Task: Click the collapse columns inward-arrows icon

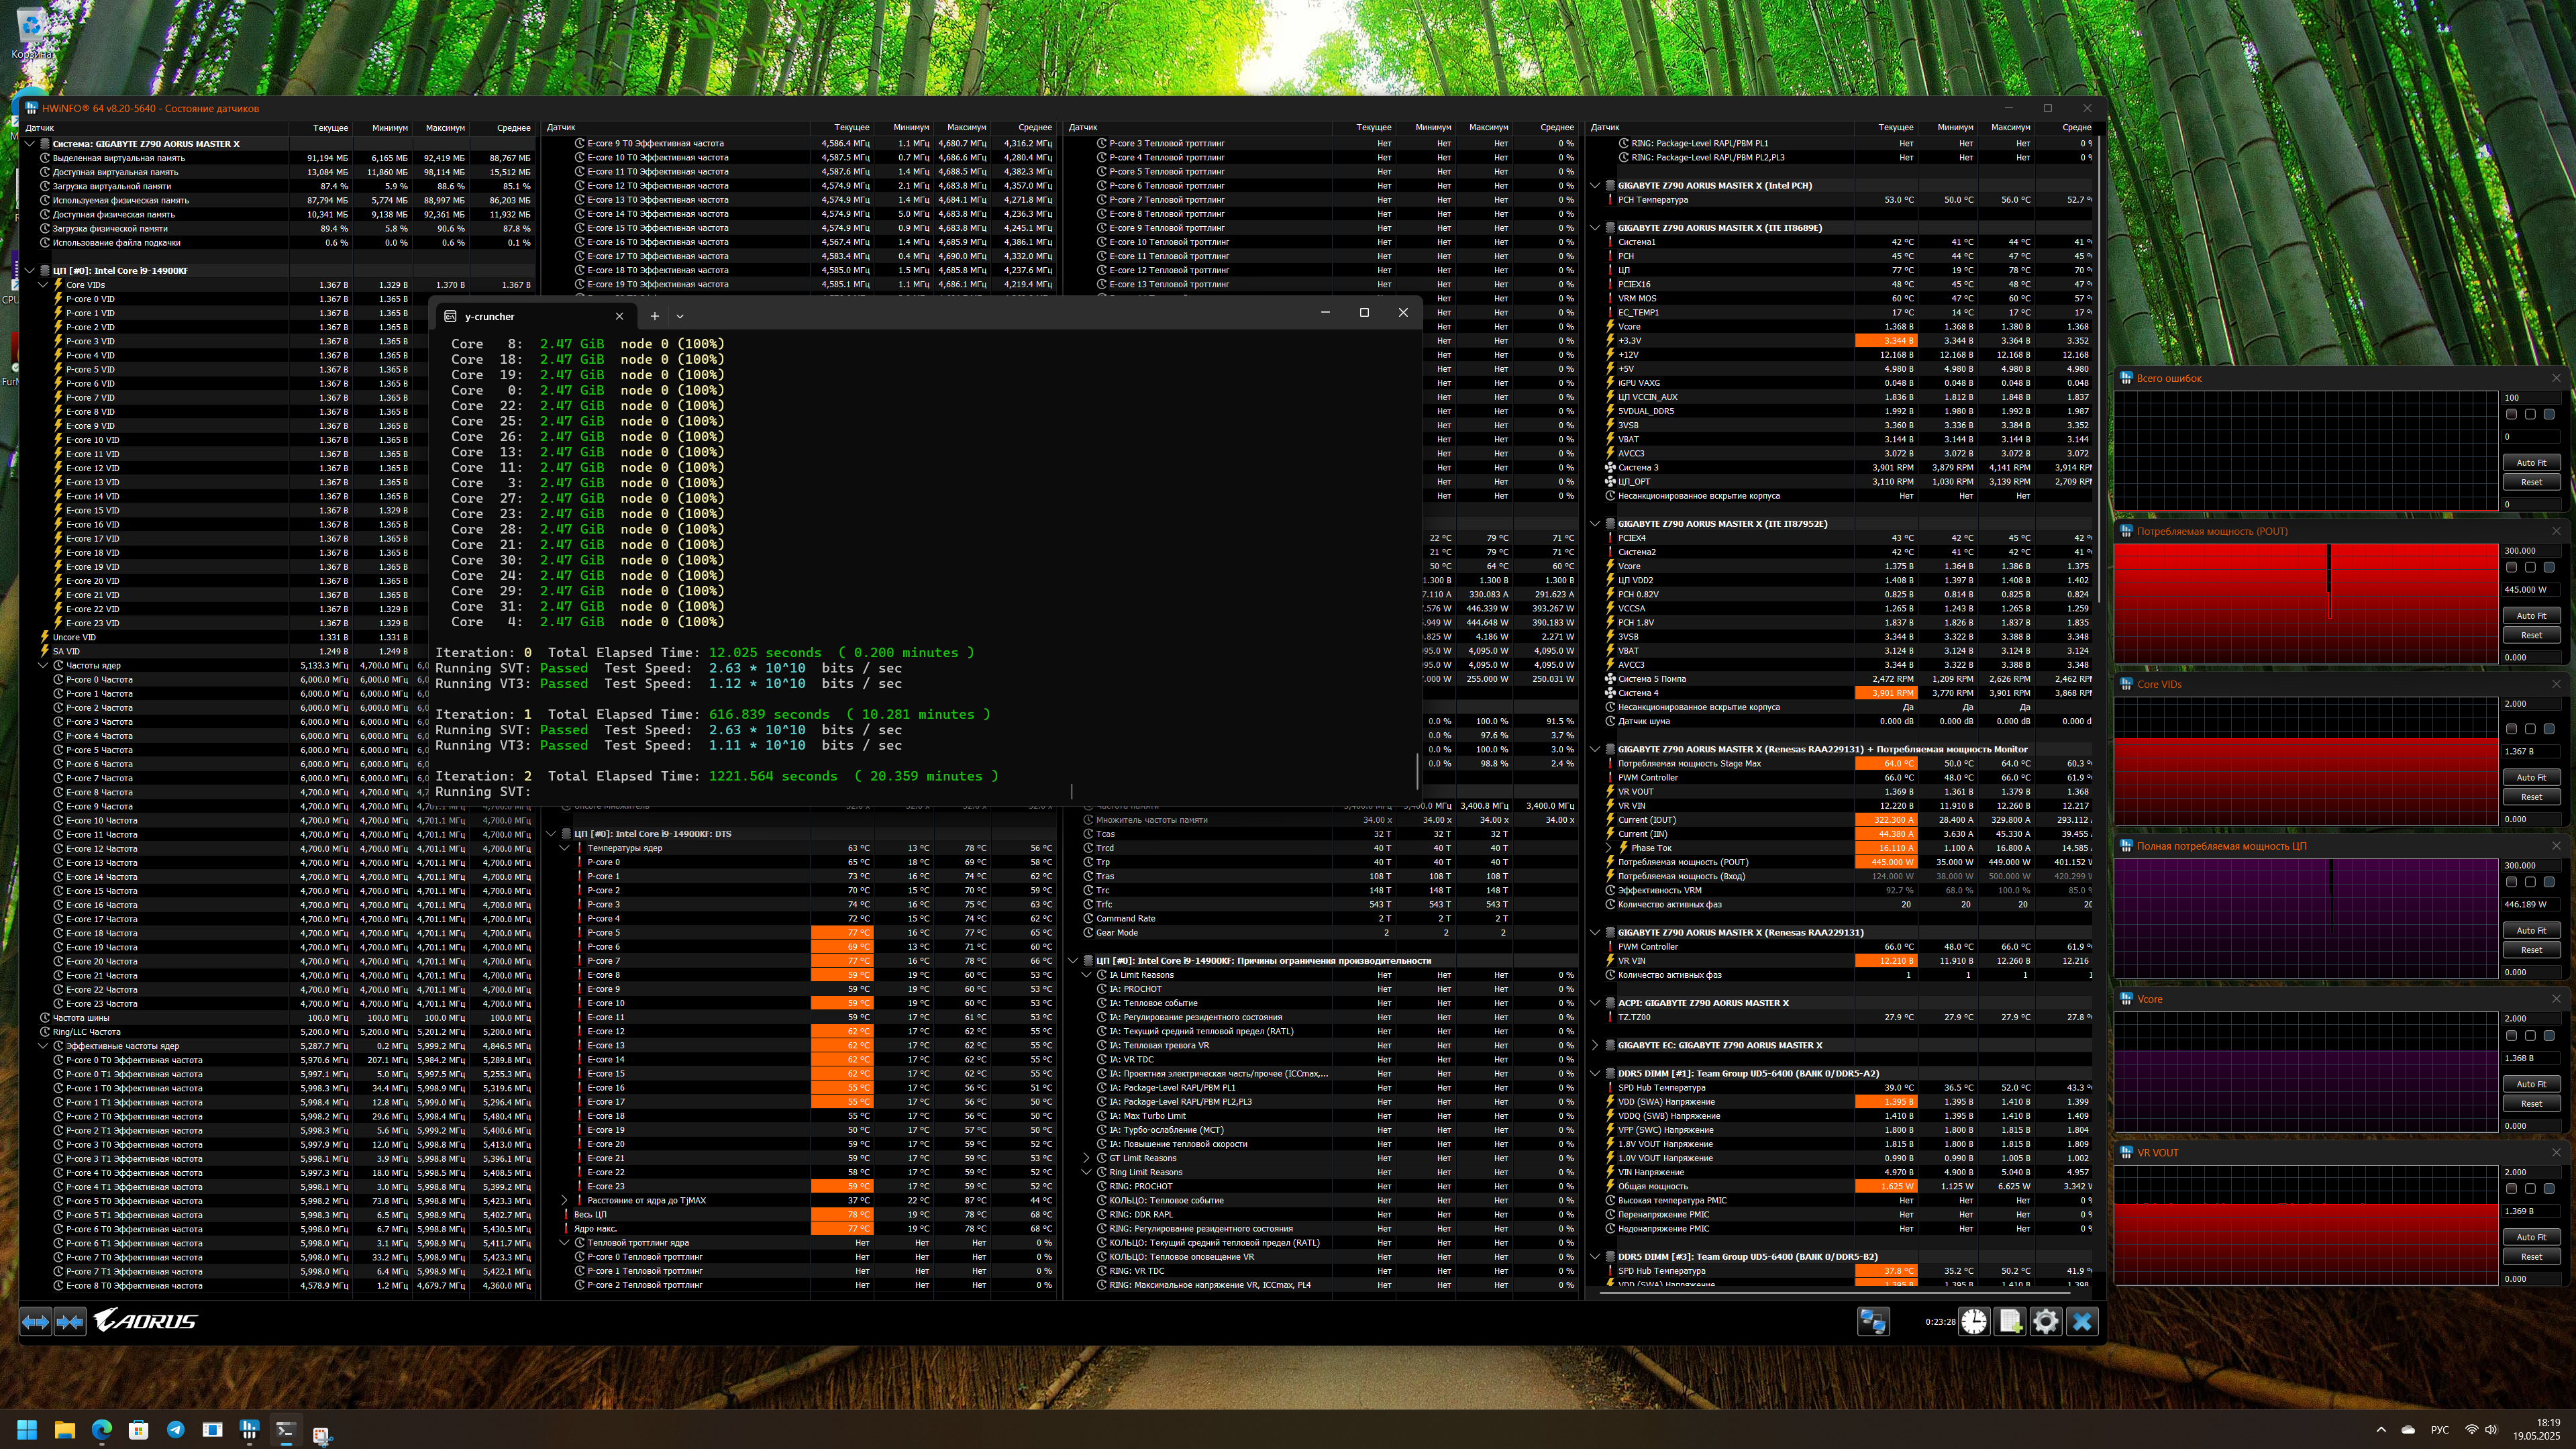Action: tap(70, 1322)
